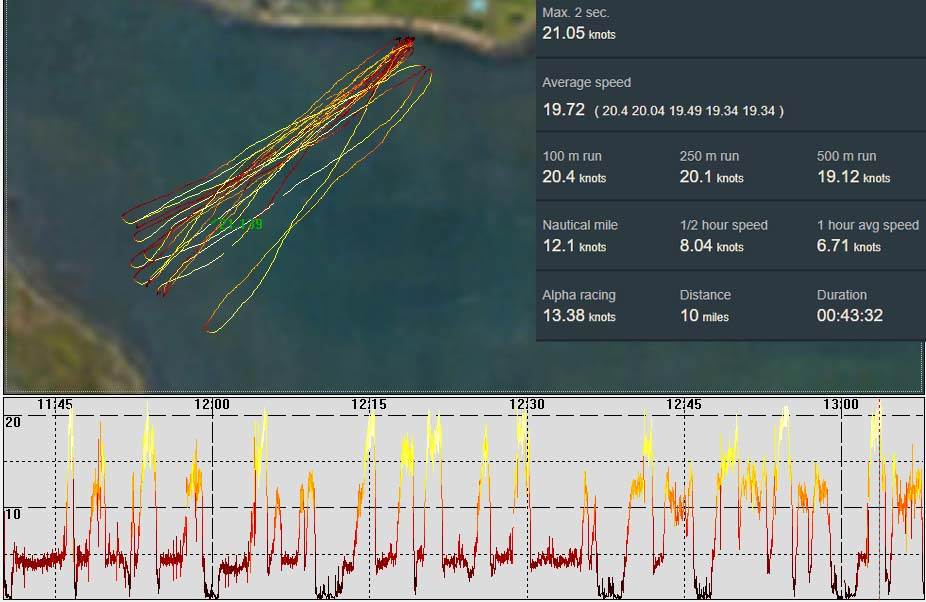Select the Alpha racing 13.38 knots stat
This screenshot has height=602, width=926.
(578, 316)
